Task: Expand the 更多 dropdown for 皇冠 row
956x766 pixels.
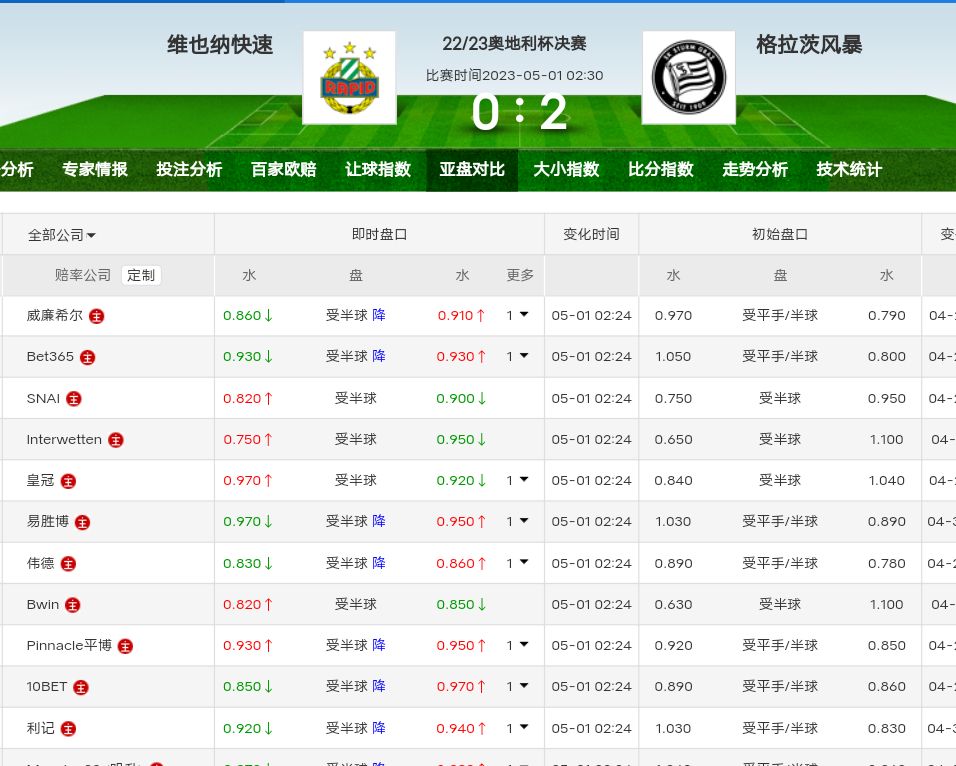Action: [x=517, y=480]
